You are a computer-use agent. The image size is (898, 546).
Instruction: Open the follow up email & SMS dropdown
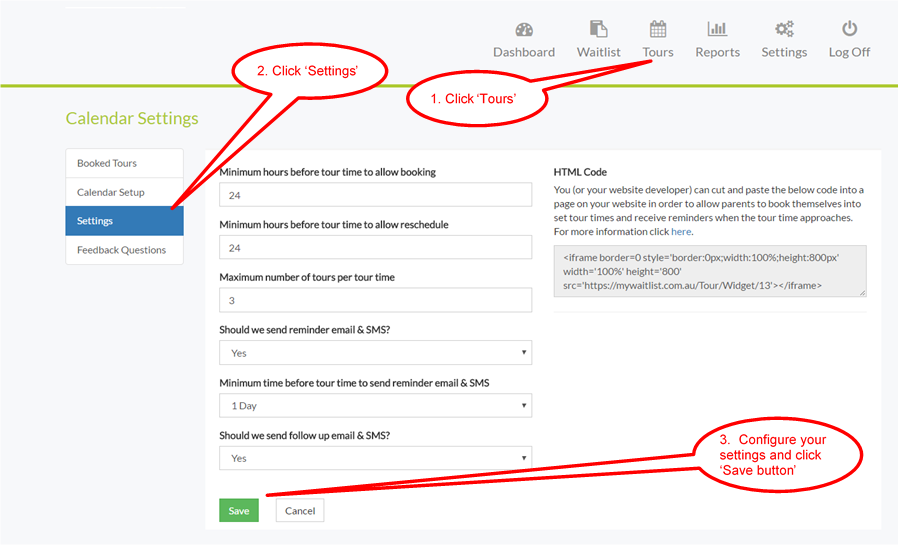click(x=375, y=458)
